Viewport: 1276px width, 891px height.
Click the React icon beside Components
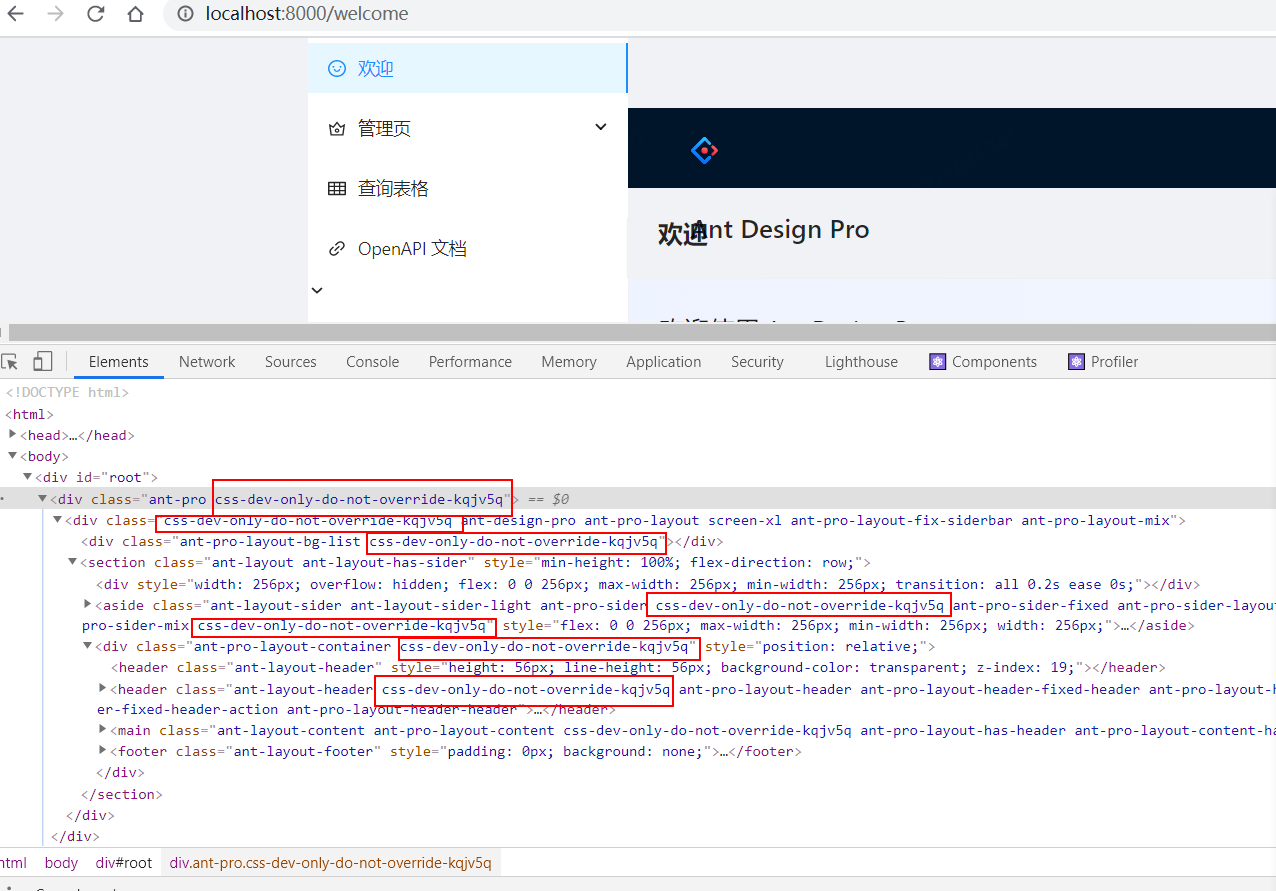click(937, 361)
